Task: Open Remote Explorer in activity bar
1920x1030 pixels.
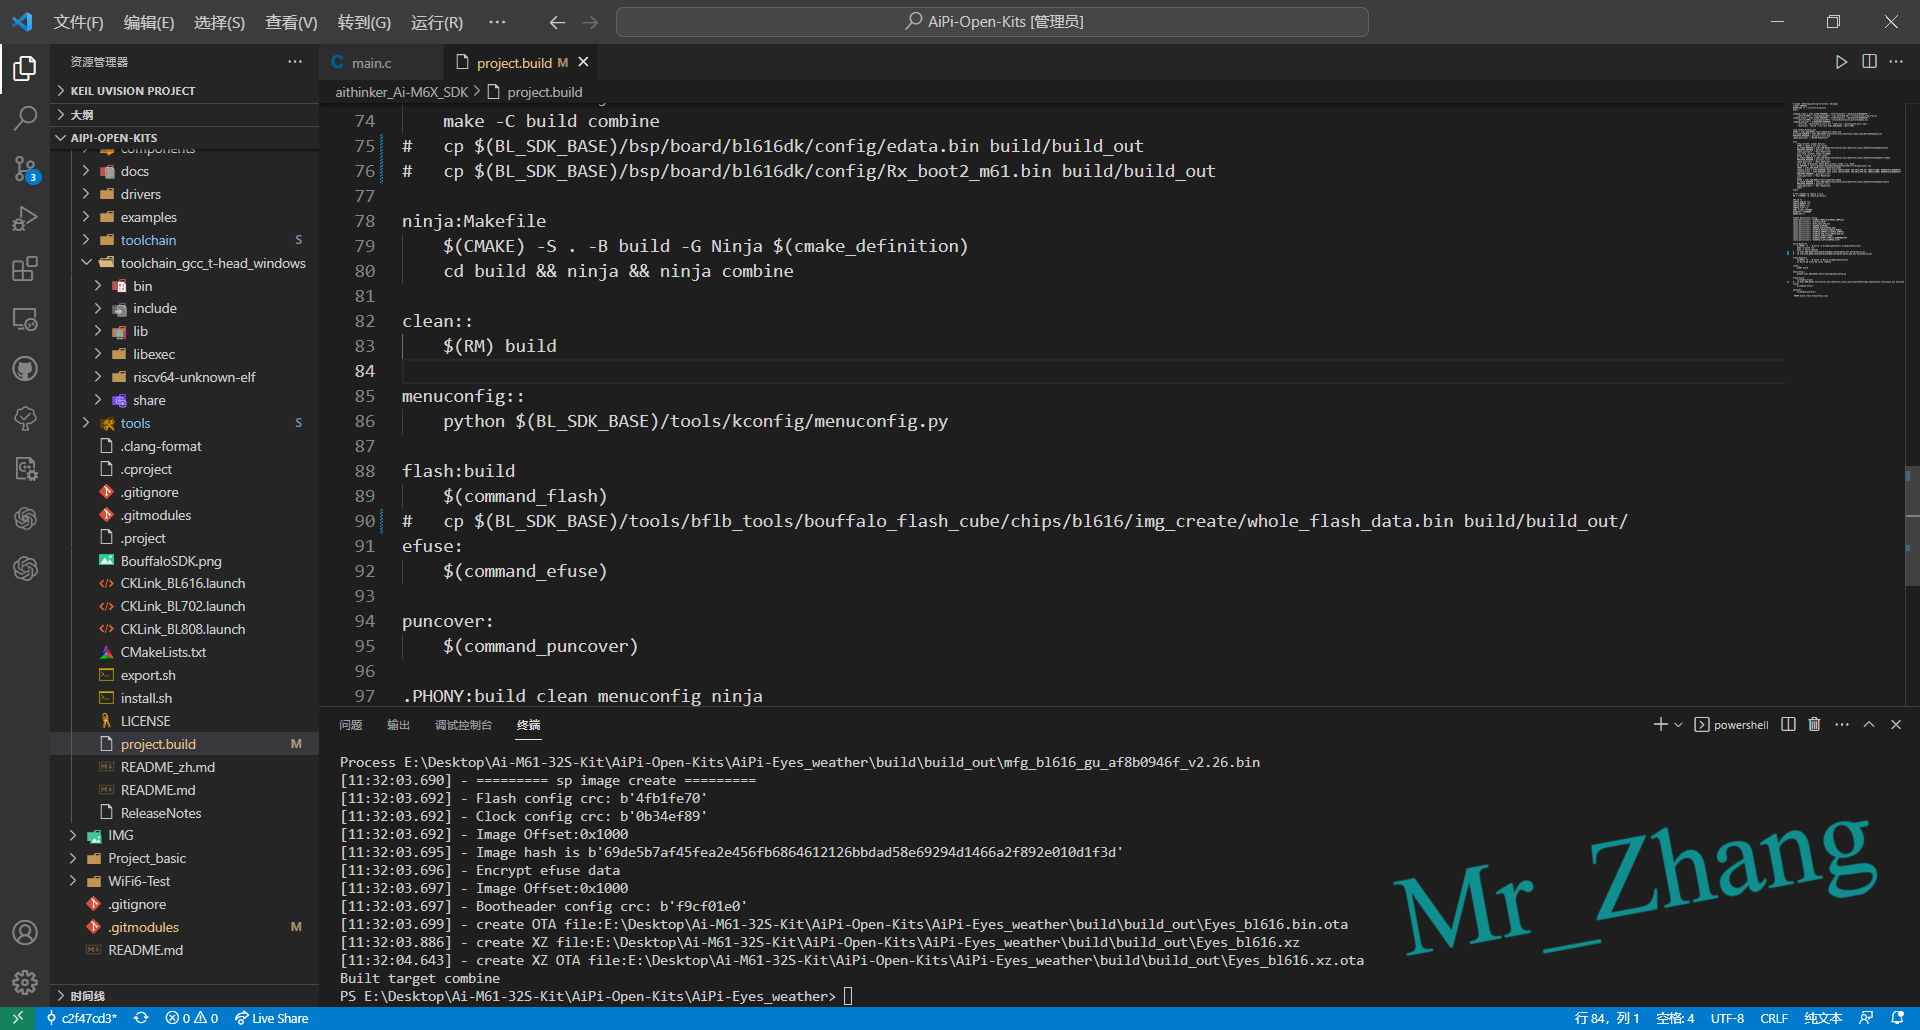Action: tap(25, 319)
